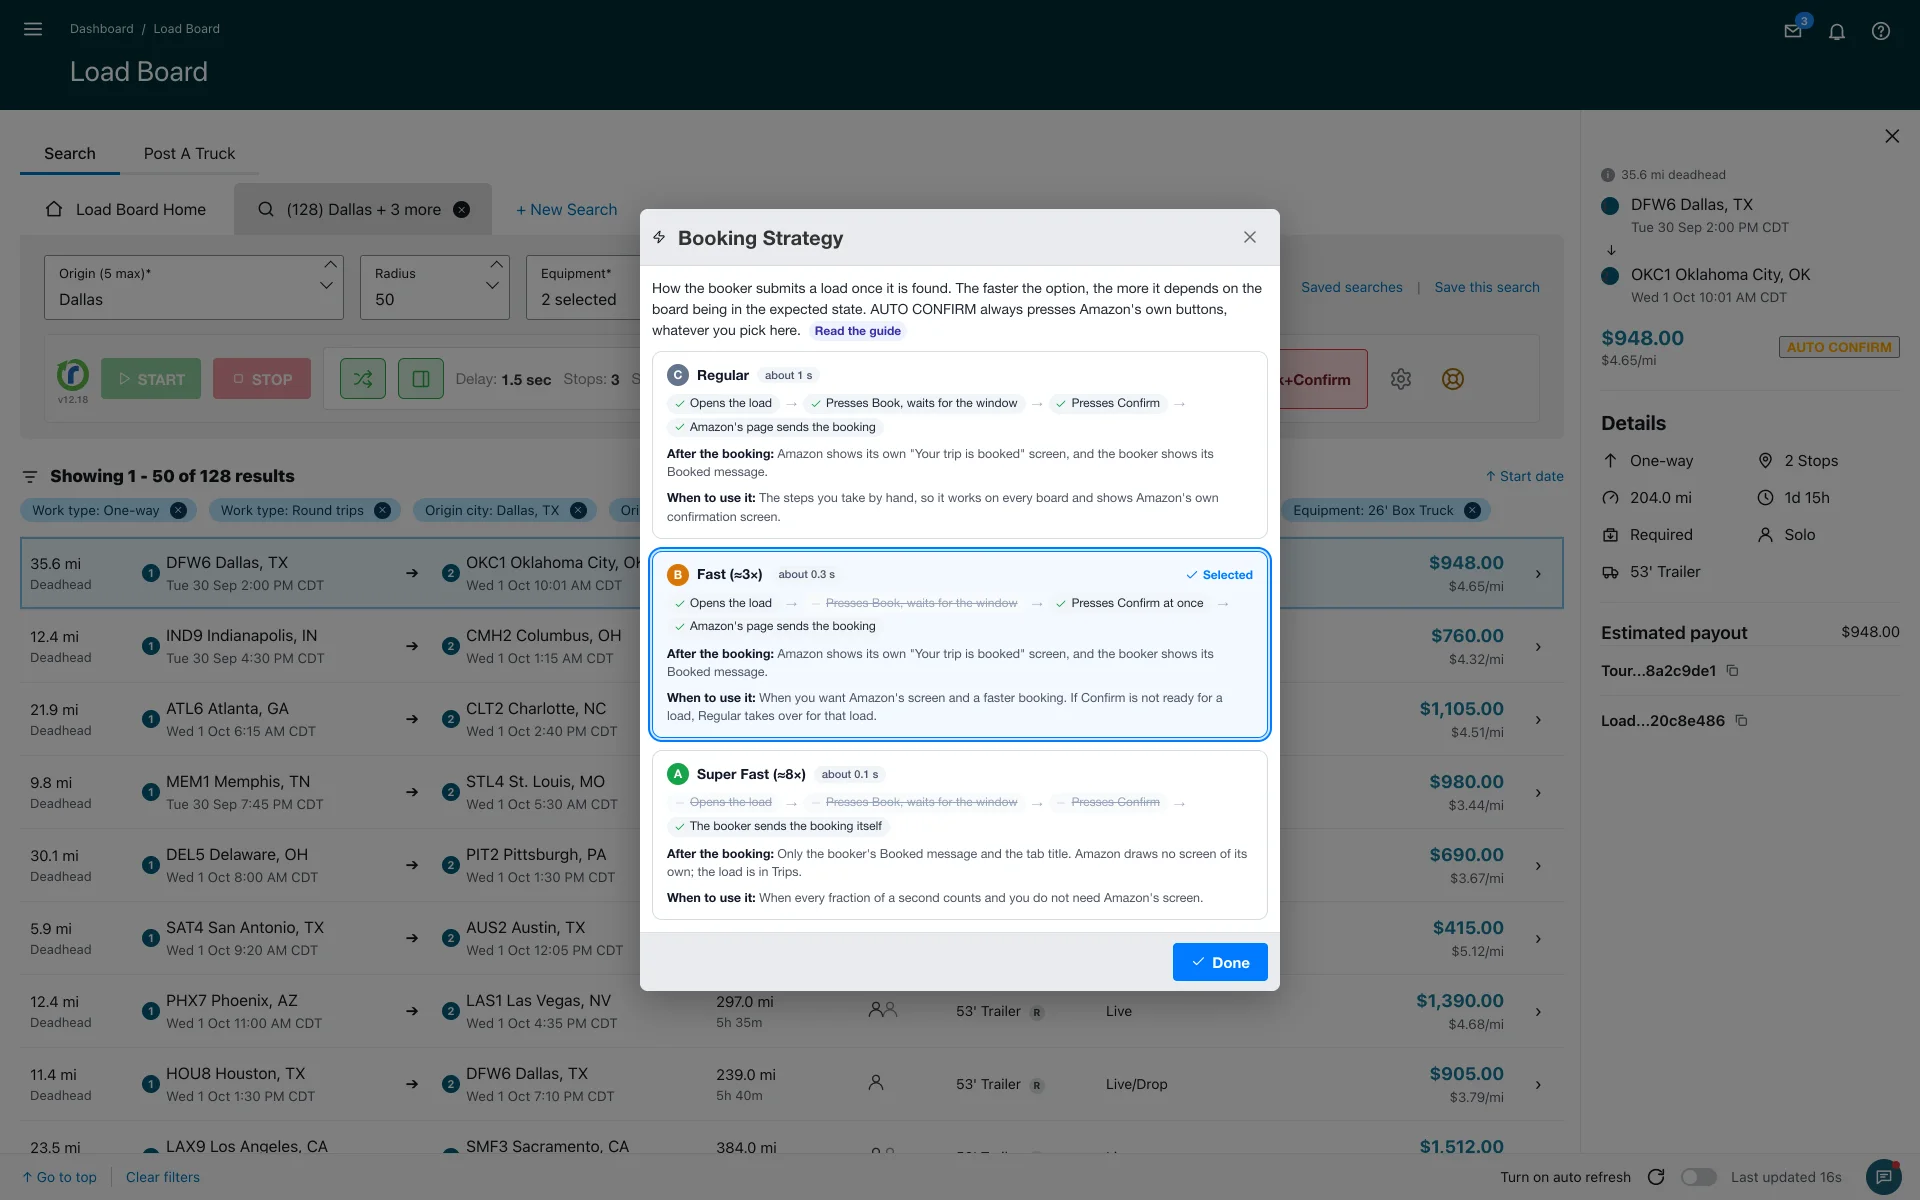Open Saved searches link
Viewport: 1920px width, 1200px height.
coord(1351,287)
